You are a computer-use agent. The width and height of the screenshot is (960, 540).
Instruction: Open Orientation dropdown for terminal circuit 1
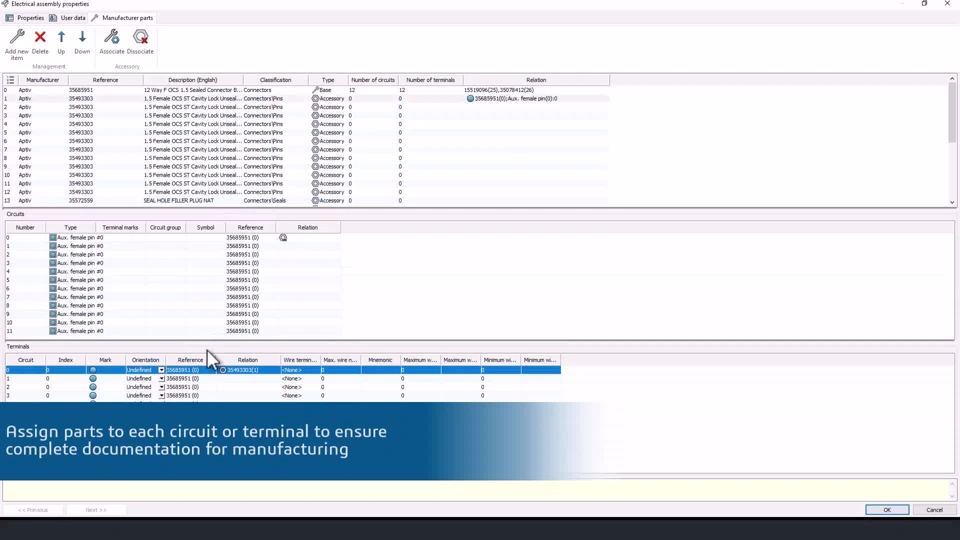[x=162, y=379]
